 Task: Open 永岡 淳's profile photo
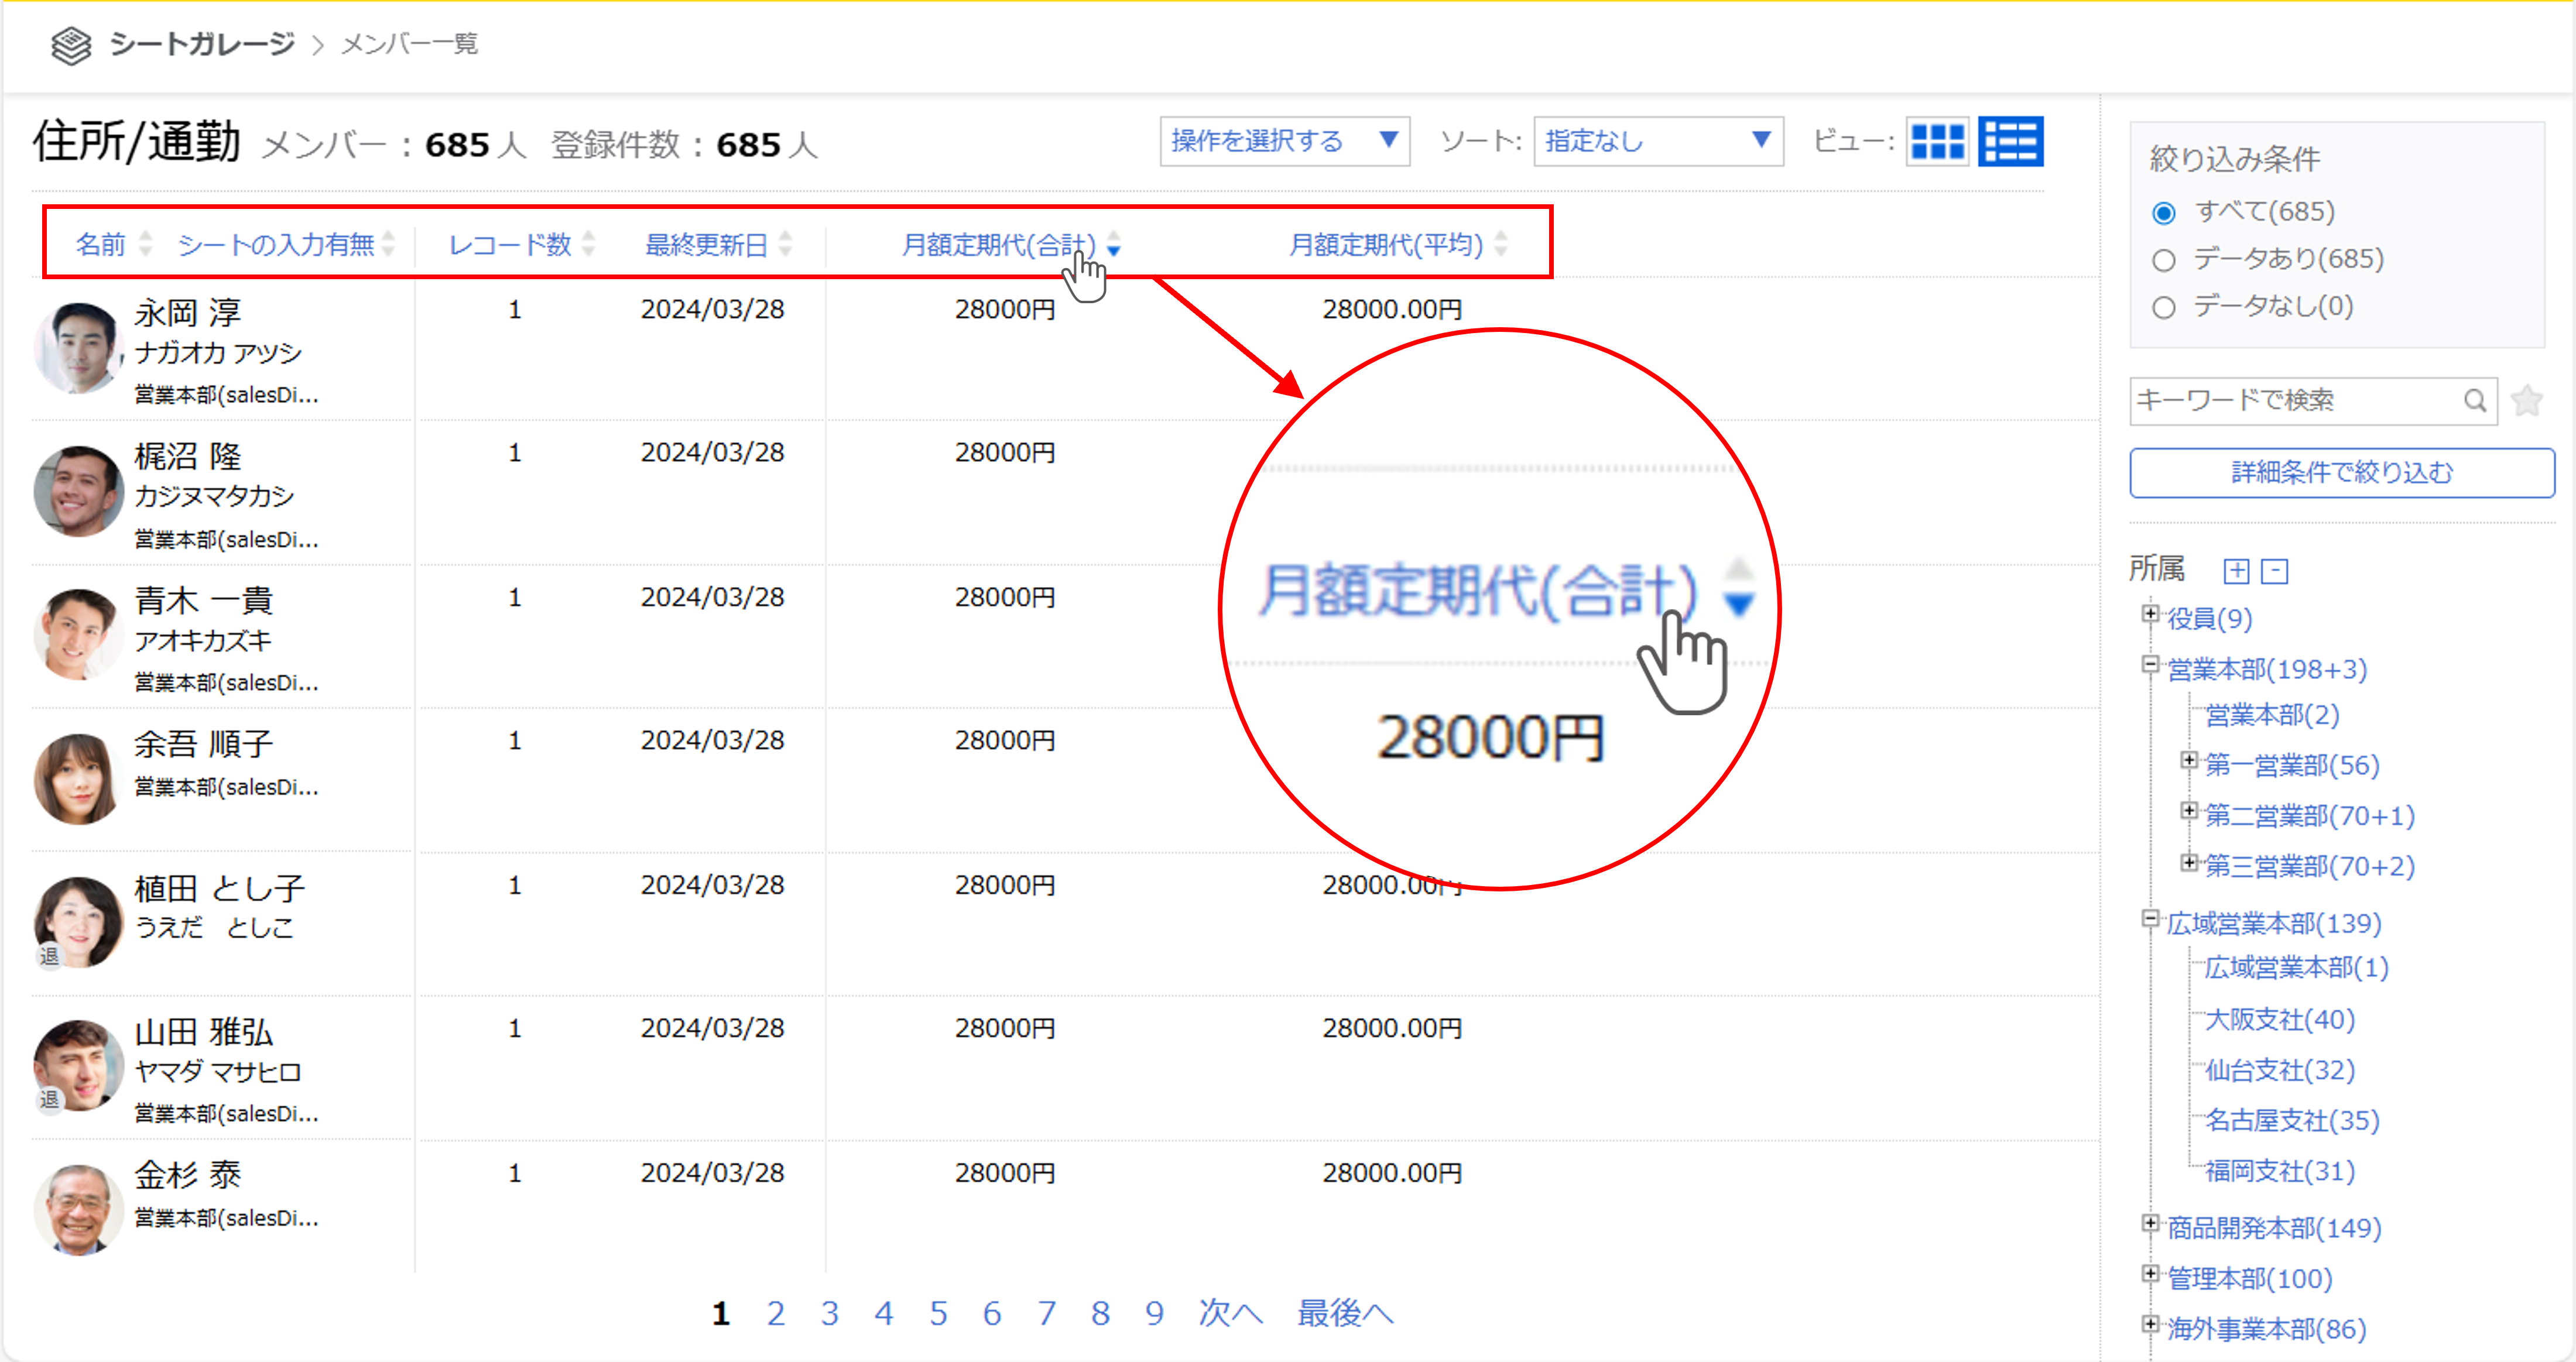tap(78, 348)
